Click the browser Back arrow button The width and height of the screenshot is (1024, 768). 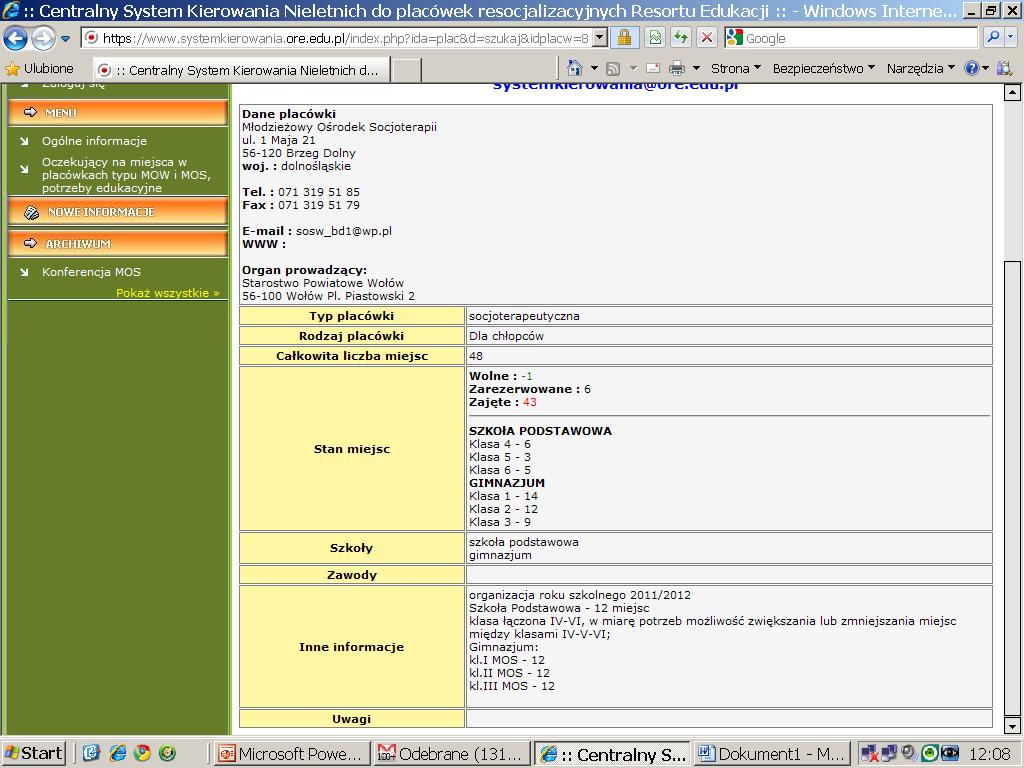tap(15, 39)
